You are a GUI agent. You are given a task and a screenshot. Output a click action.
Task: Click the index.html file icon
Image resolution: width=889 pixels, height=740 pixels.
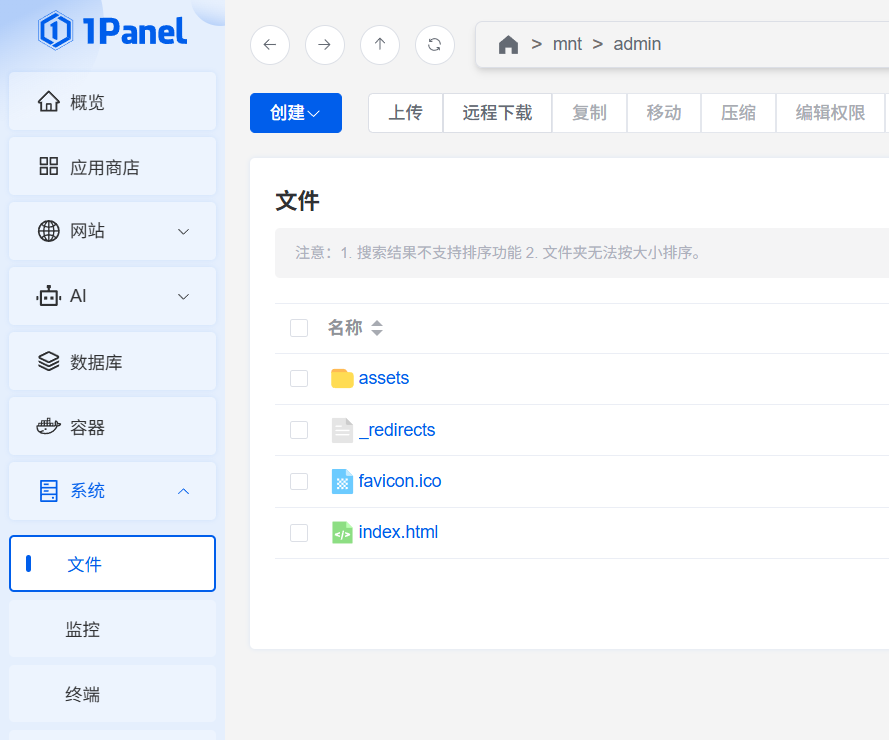coord(342,532)
